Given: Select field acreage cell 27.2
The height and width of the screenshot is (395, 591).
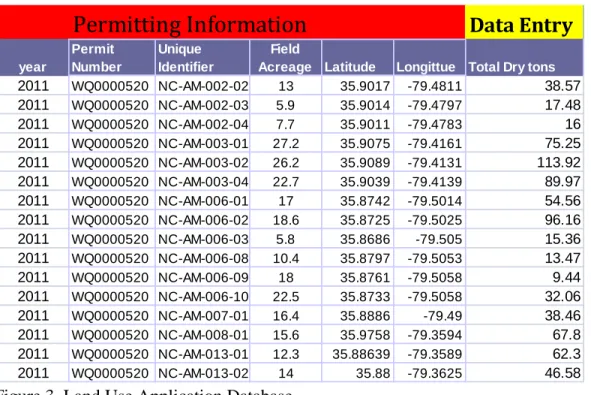Looking at the screenshot, I should tap(285, 143).
